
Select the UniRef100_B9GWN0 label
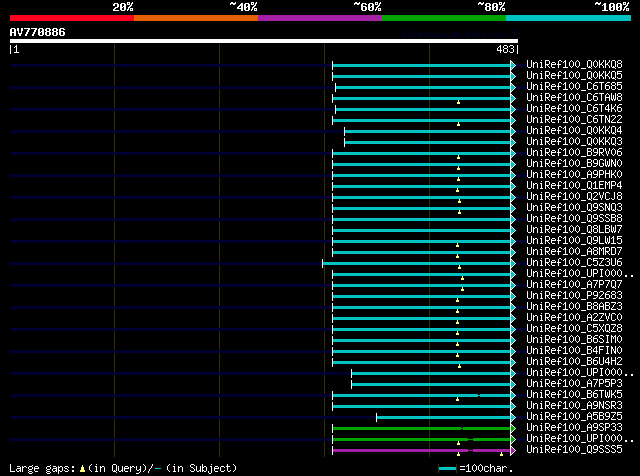pyautogui.click(x=574, y=164)
